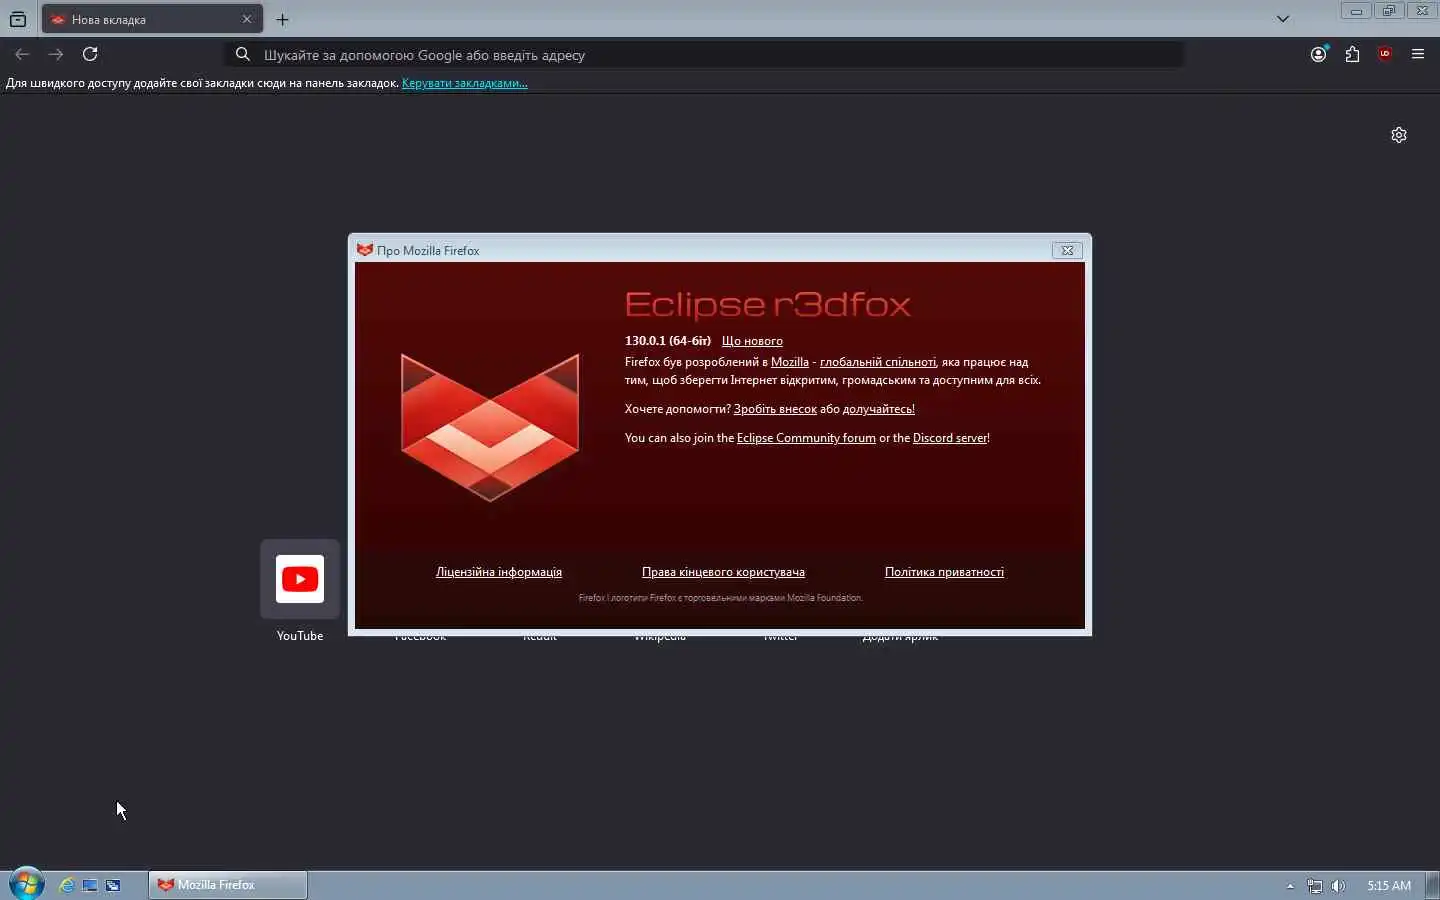Image resolution: width=1440 pixels, height=900 pixels.
Task: Open the Керувати закладками link
Action: click(464, 83)
